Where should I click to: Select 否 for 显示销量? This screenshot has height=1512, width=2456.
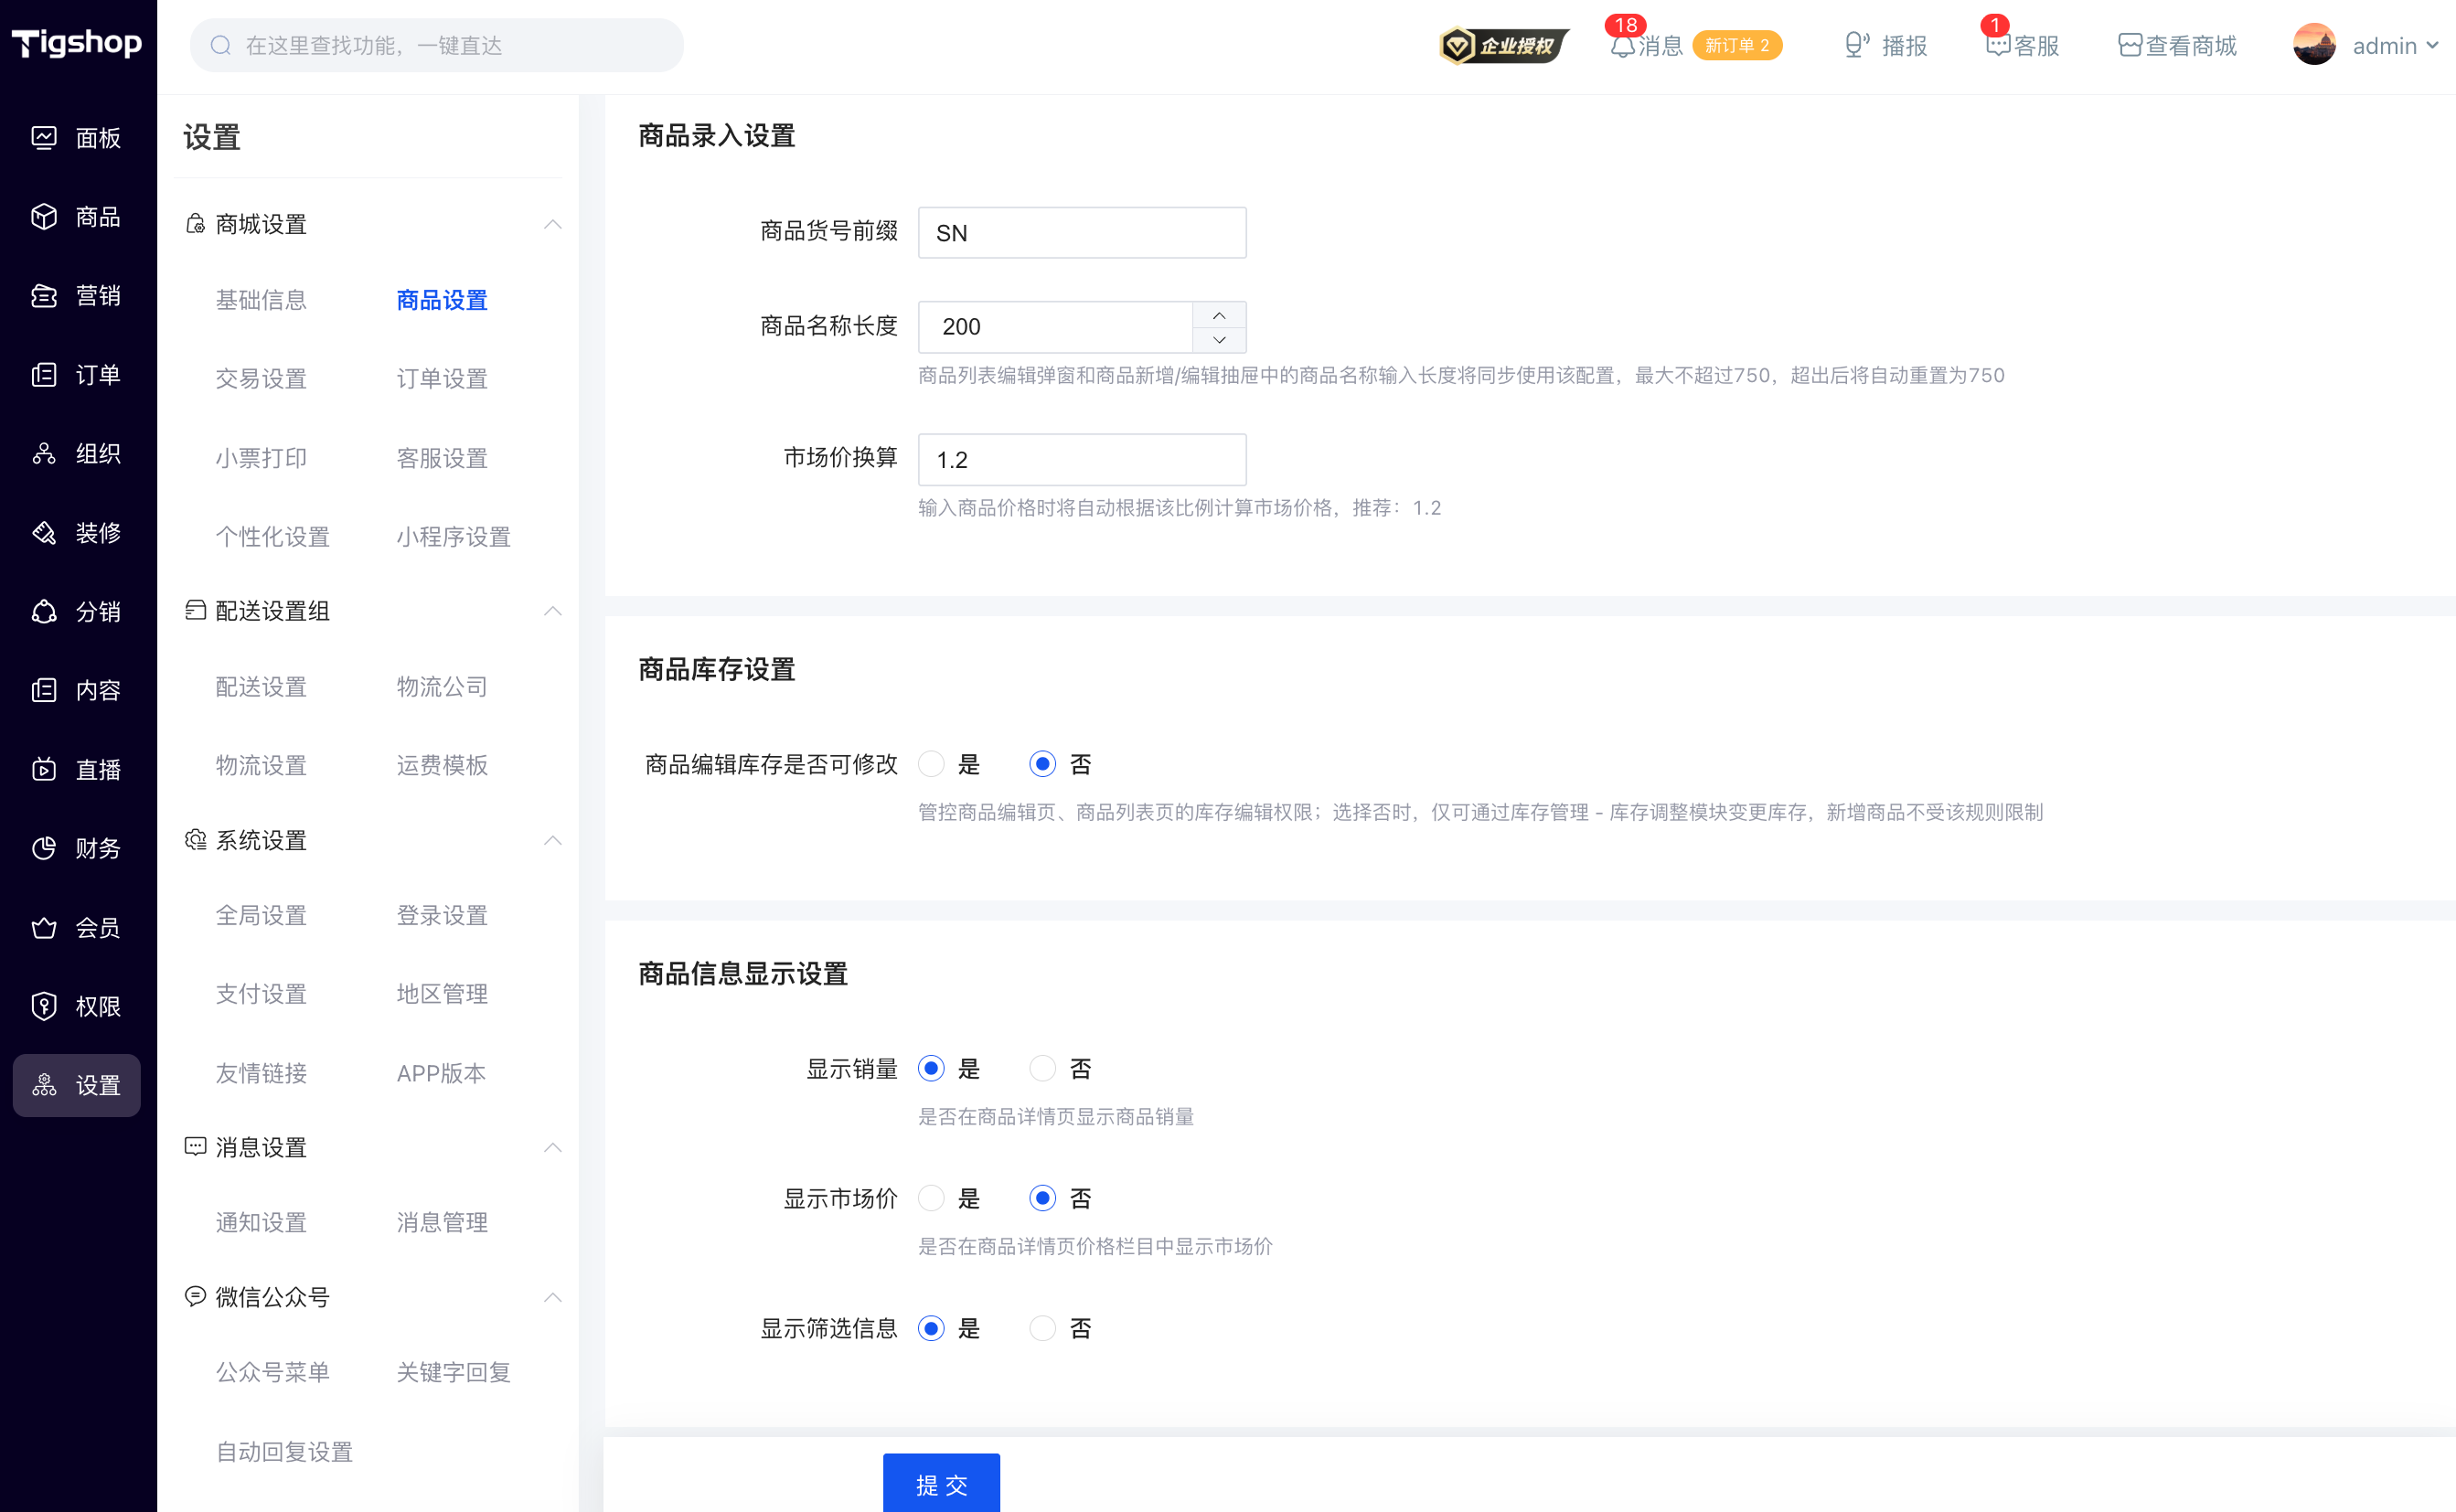coord(1042,1068)
